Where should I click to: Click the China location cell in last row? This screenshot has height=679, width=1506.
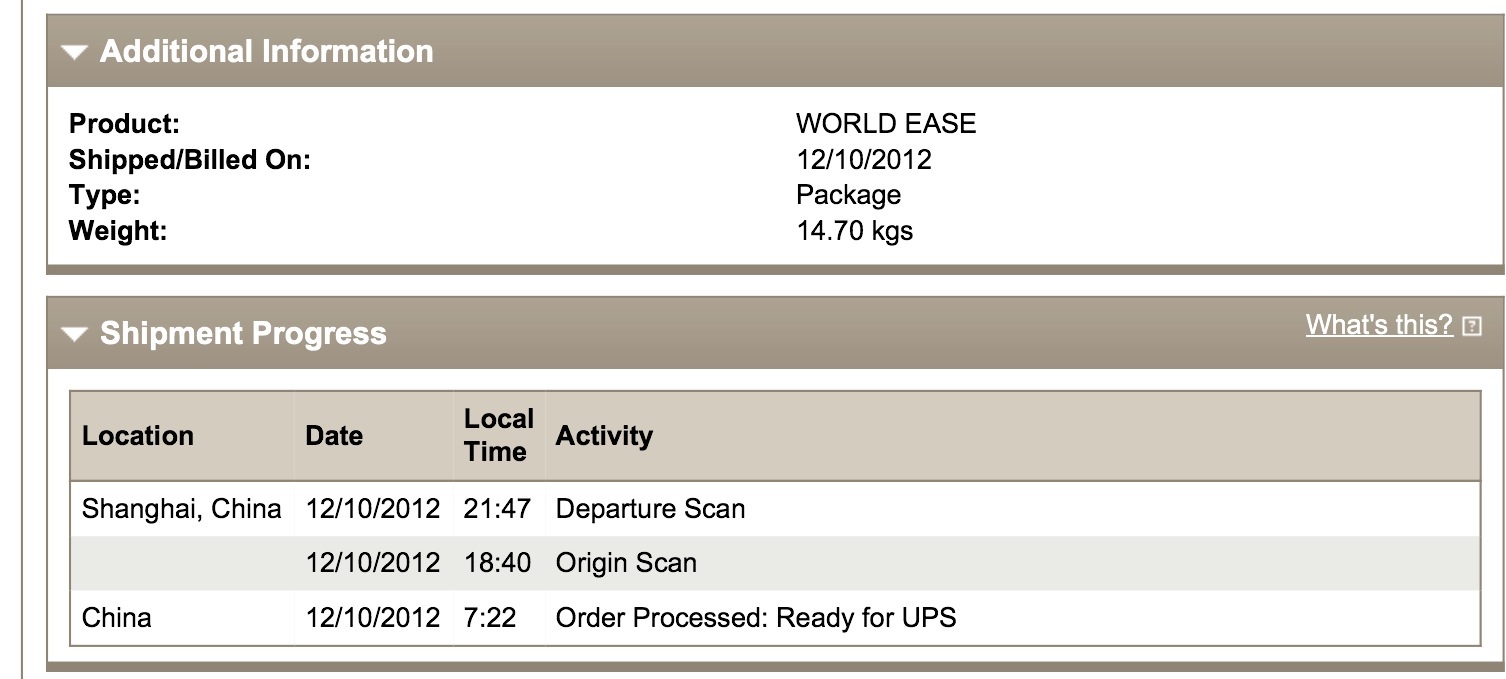point(116,618)
